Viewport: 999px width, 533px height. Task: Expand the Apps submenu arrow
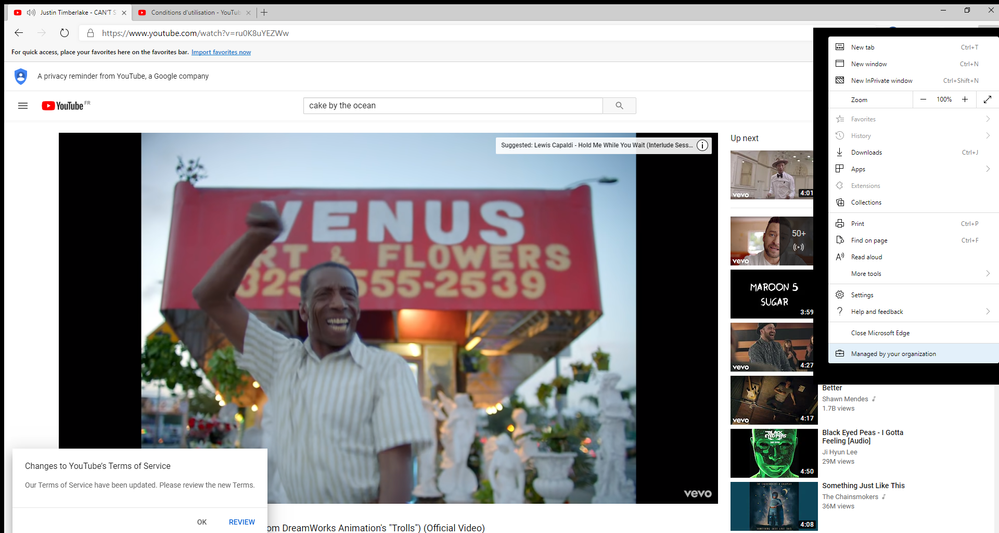988,169
